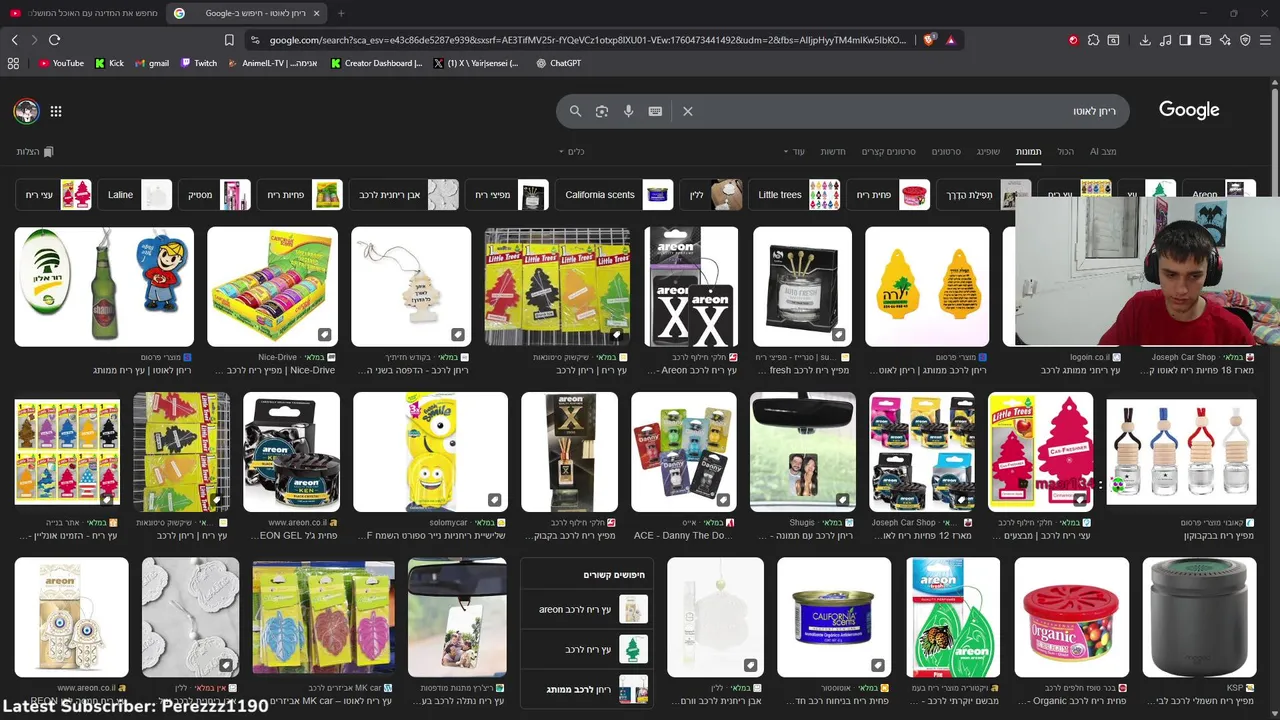
Task: Open Twitch bookmark
Action: [198, 63]
